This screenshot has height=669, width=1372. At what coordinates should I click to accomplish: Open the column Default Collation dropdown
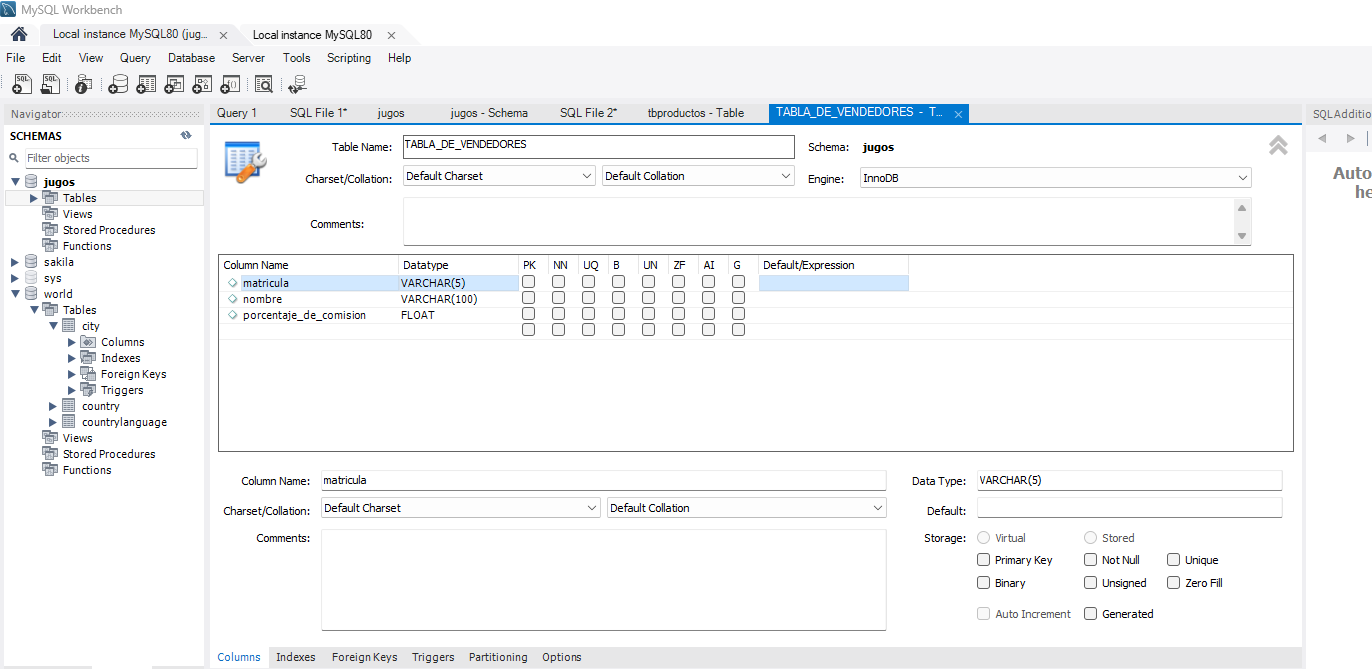pyautogui.click(x=747, y=508)
